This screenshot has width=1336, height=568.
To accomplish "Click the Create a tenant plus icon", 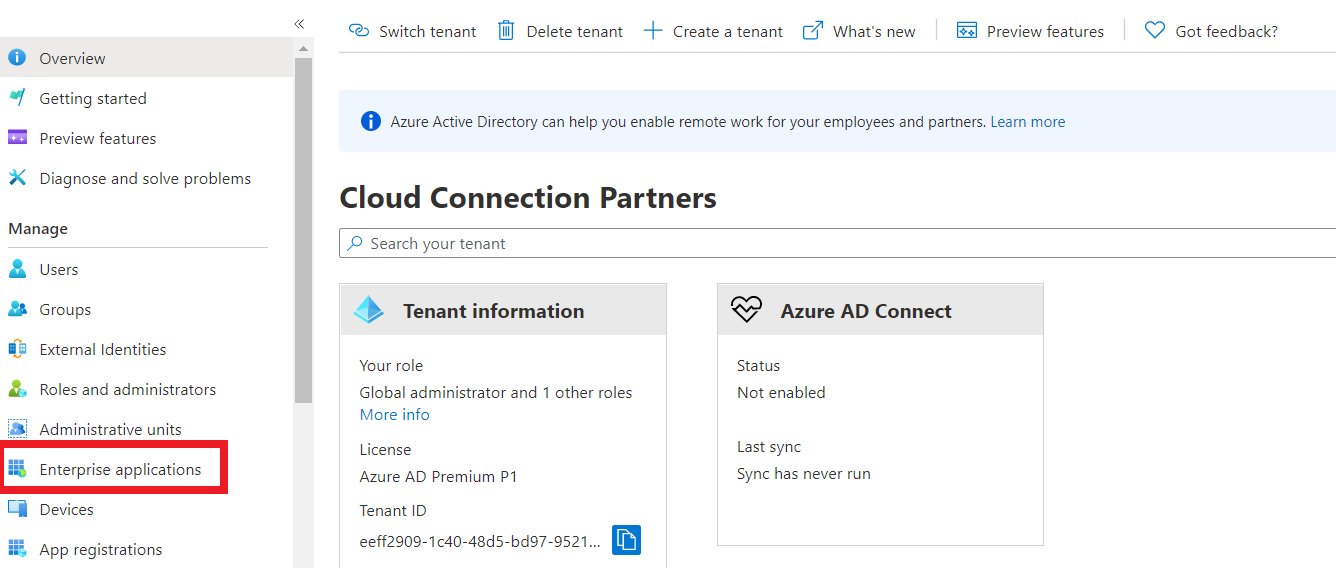I will pos(653,31).
